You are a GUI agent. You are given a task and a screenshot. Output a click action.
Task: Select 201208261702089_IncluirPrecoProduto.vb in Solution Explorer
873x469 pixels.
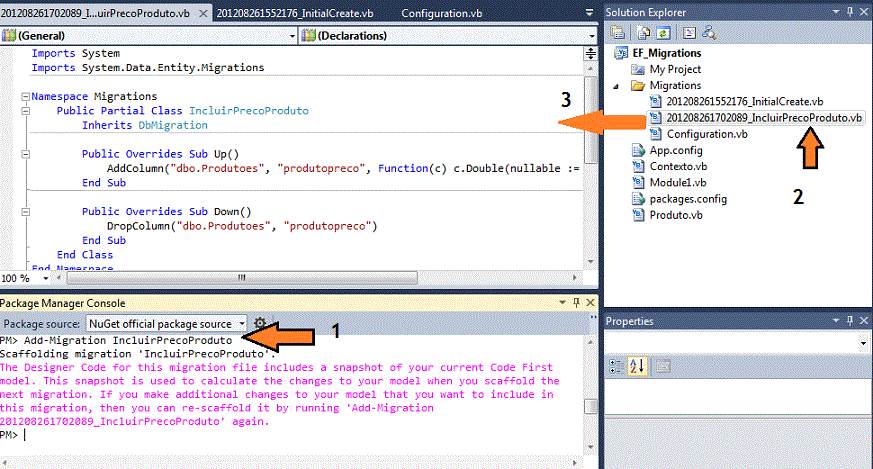[x=764, y=118]
